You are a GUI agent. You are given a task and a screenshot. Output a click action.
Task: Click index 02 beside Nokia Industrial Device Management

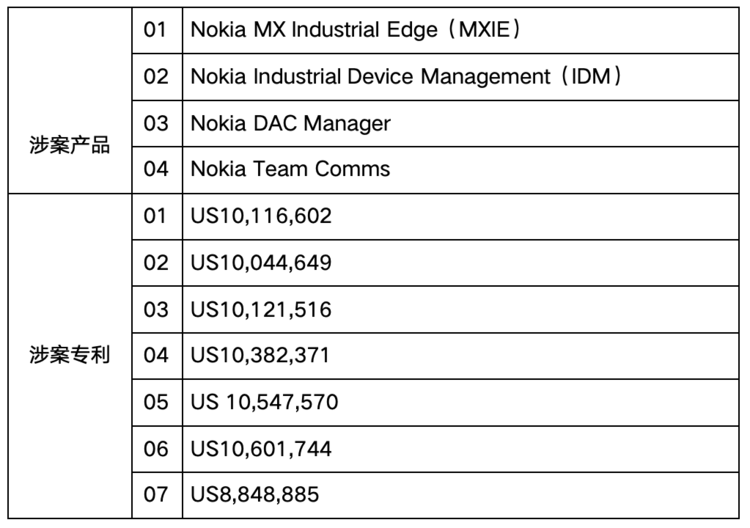point(156,77)
